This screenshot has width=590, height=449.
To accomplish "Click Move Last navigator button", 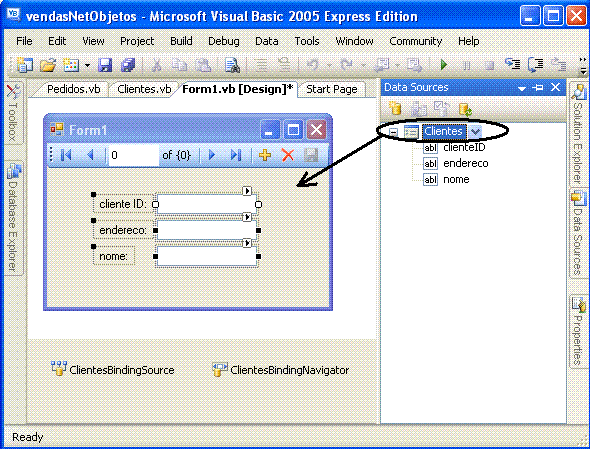I will [236, 155].
